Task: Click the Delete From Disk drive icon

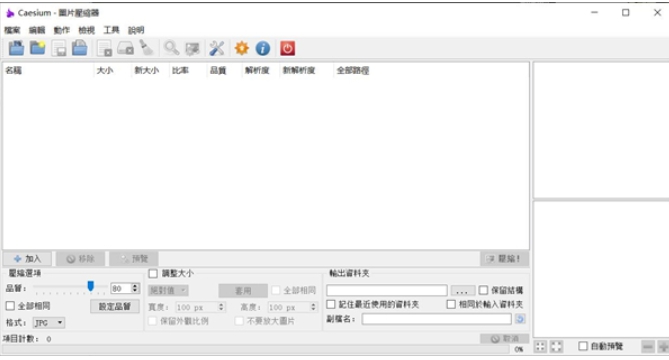Action: [x=125, y=48]
